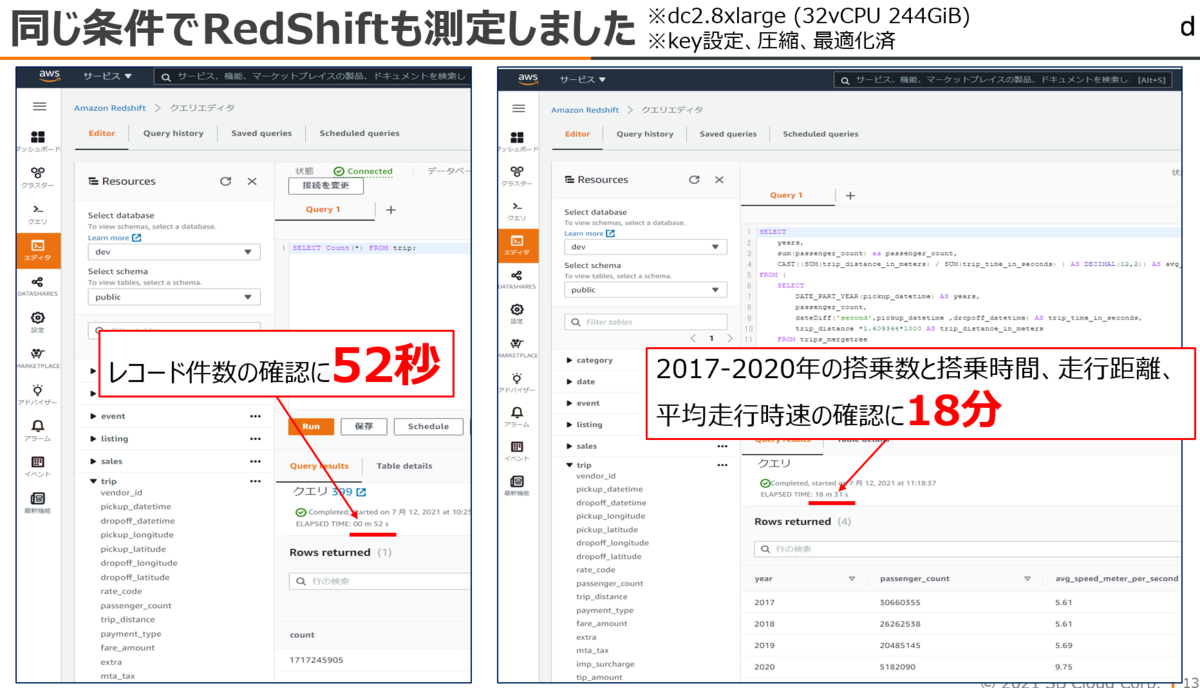Image resolution: width=1200 pixels, height=688 pixels.
Task: Open アラーム bell icon in left screenshot
Action: point(38,426)
